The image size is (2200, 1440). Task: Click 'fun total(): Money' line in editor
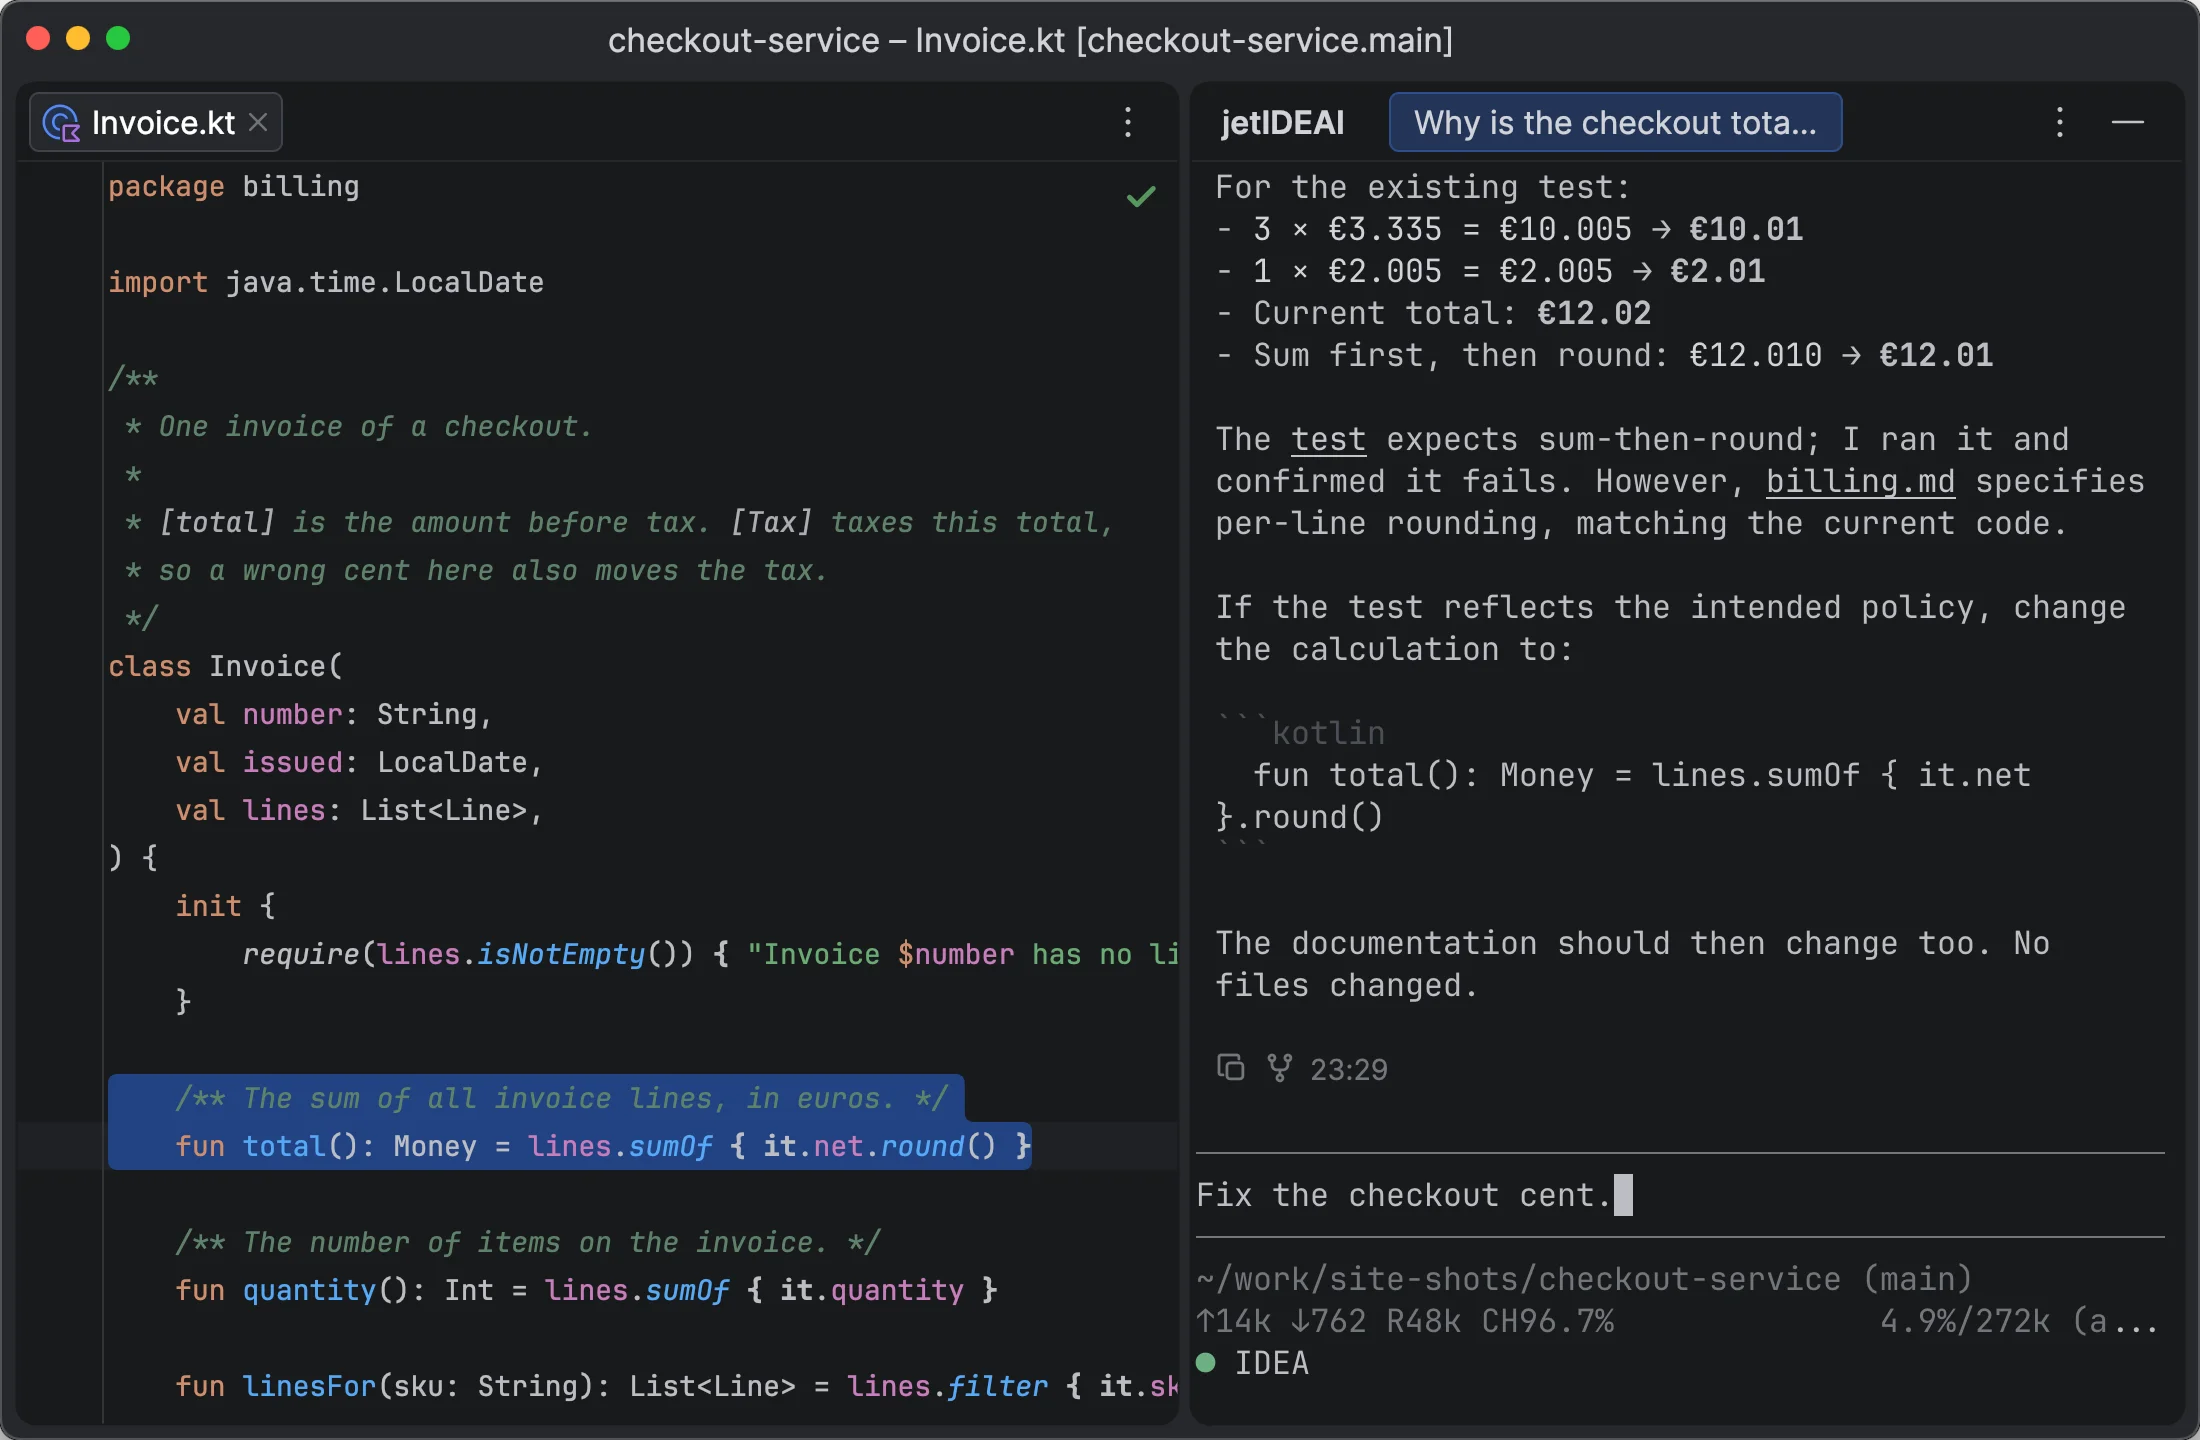point(603,1146)
